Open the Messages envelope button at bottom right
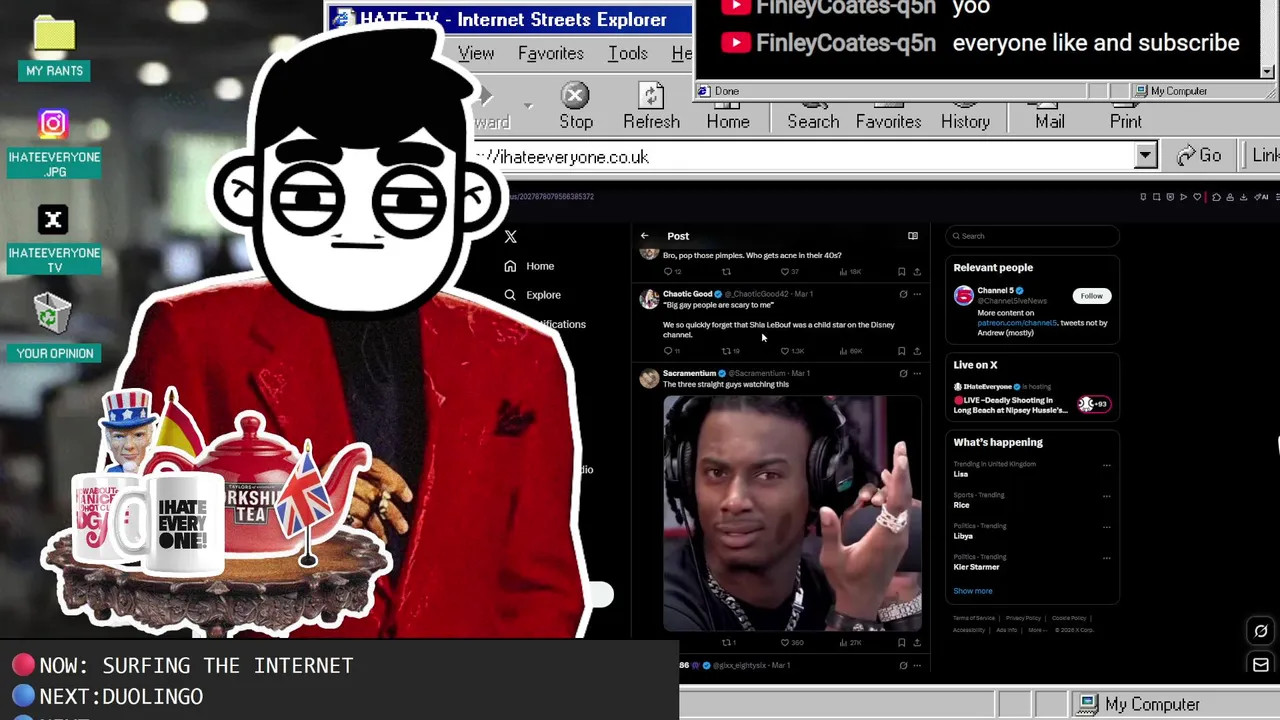The height and width of the screenshot is (720, 1280). point(1261,664)
